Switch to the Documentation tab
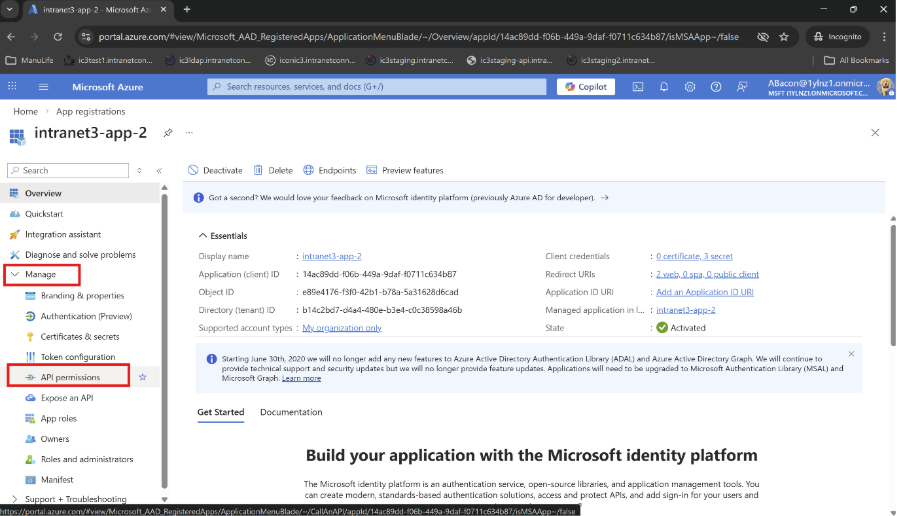Screen dimensions: 897x516 coord(291,412)
